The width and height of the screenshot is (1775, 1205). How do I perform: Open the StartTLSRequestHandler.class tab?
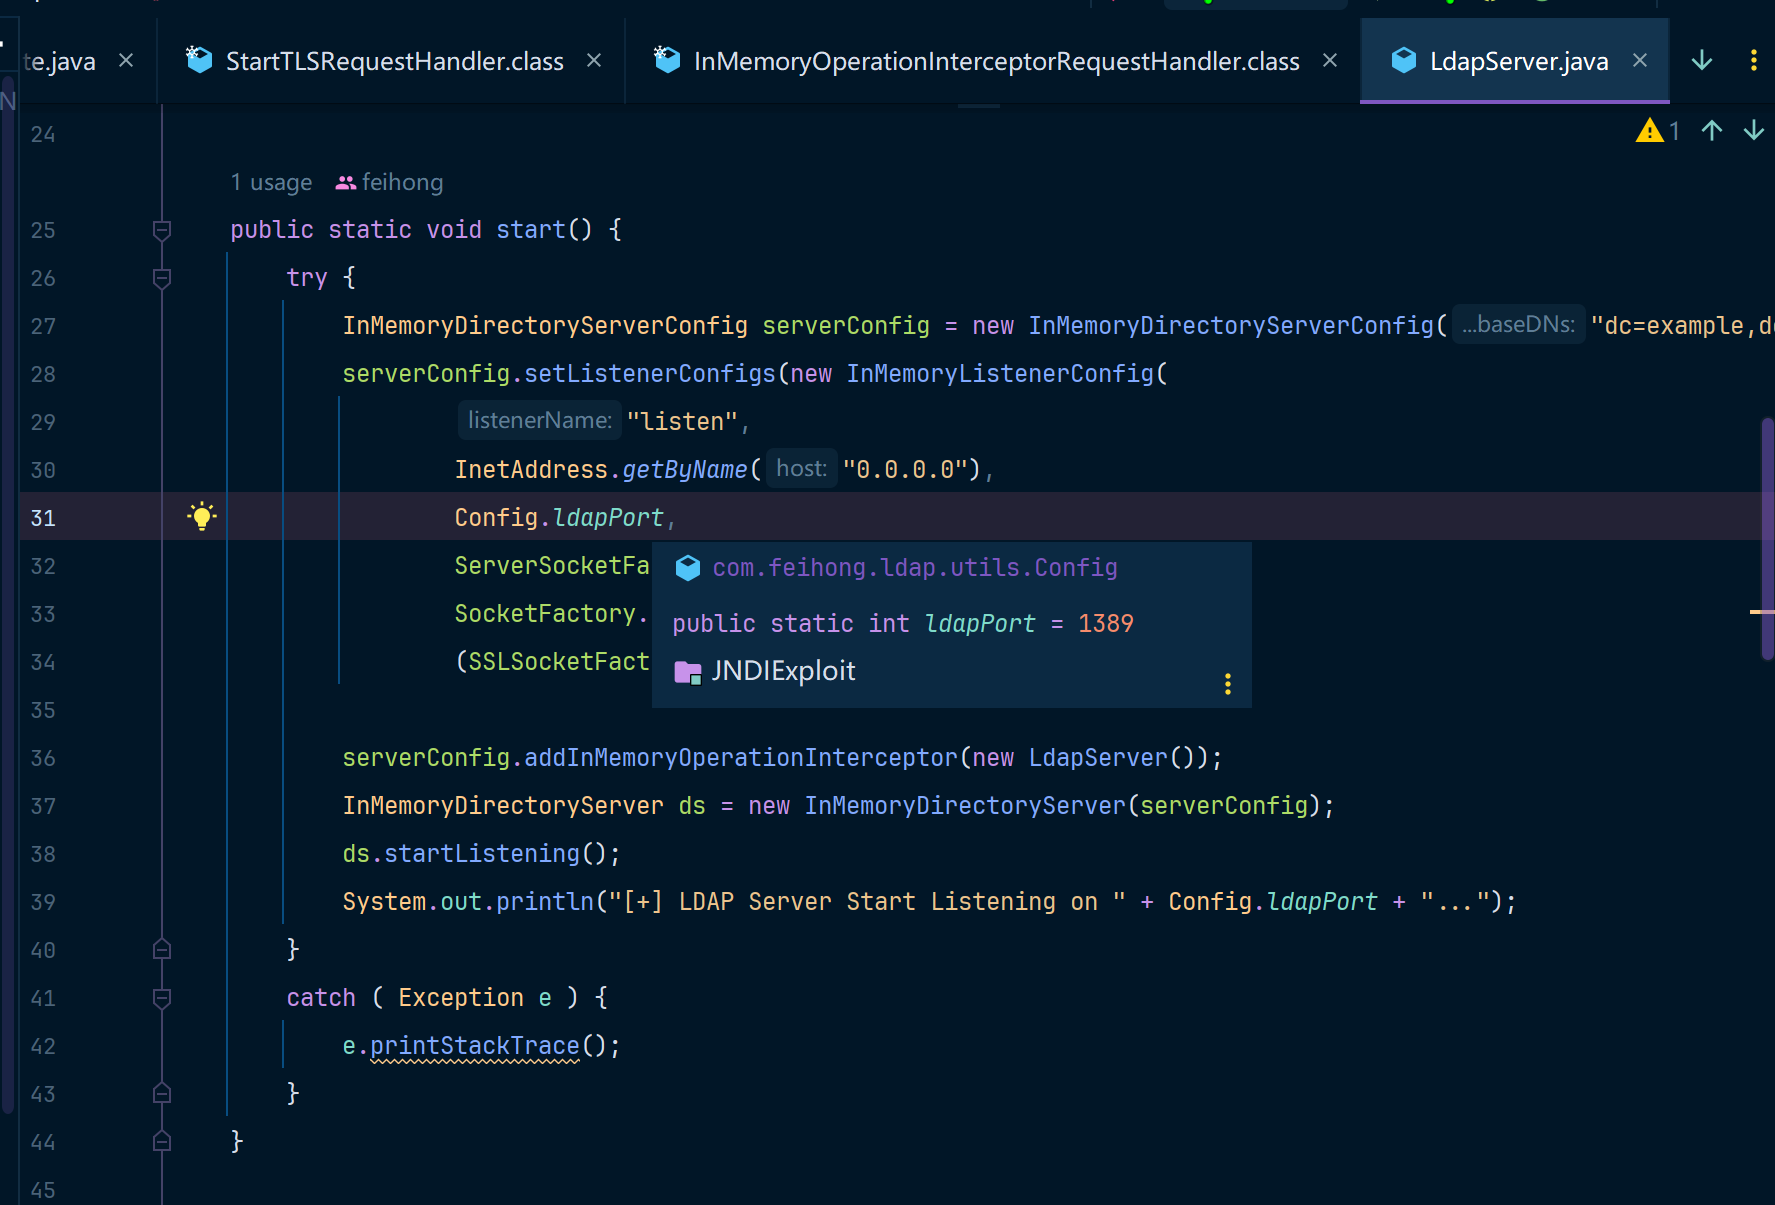click(x=394, y=61)
